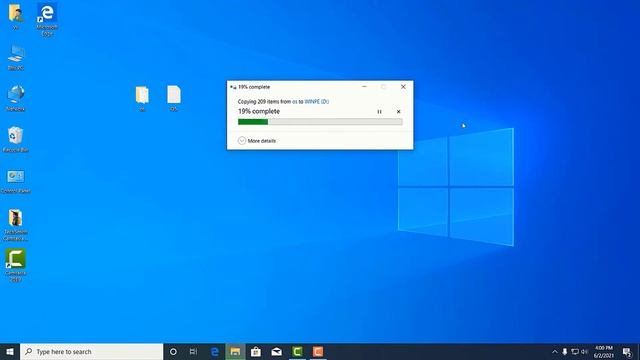Open network status from the tray
This screenshot has height=360, width=640.
click(x=575, y=351)
